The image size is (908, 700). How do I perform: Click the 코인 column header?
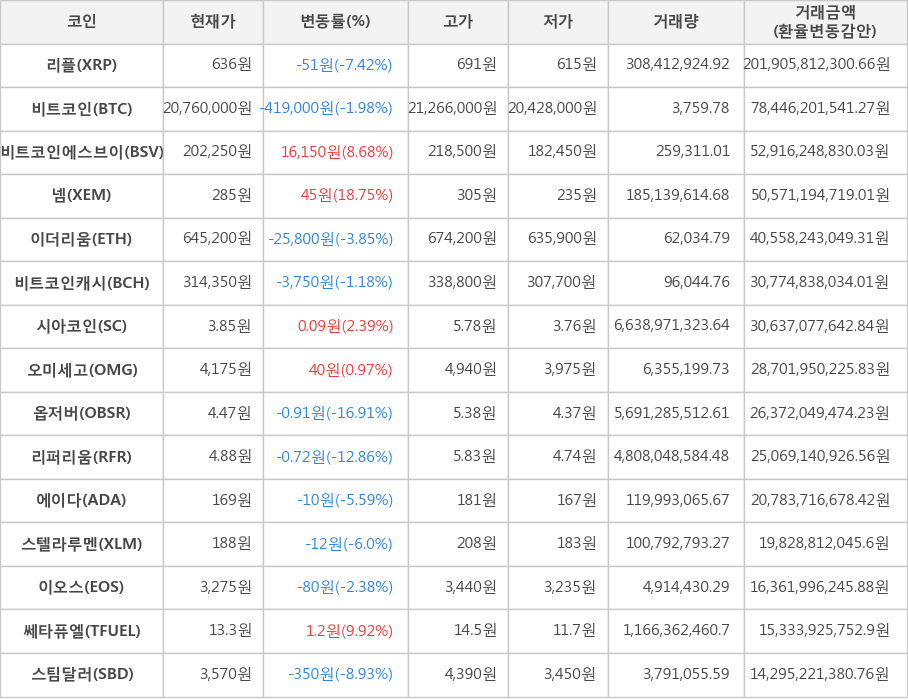point(82,21)
